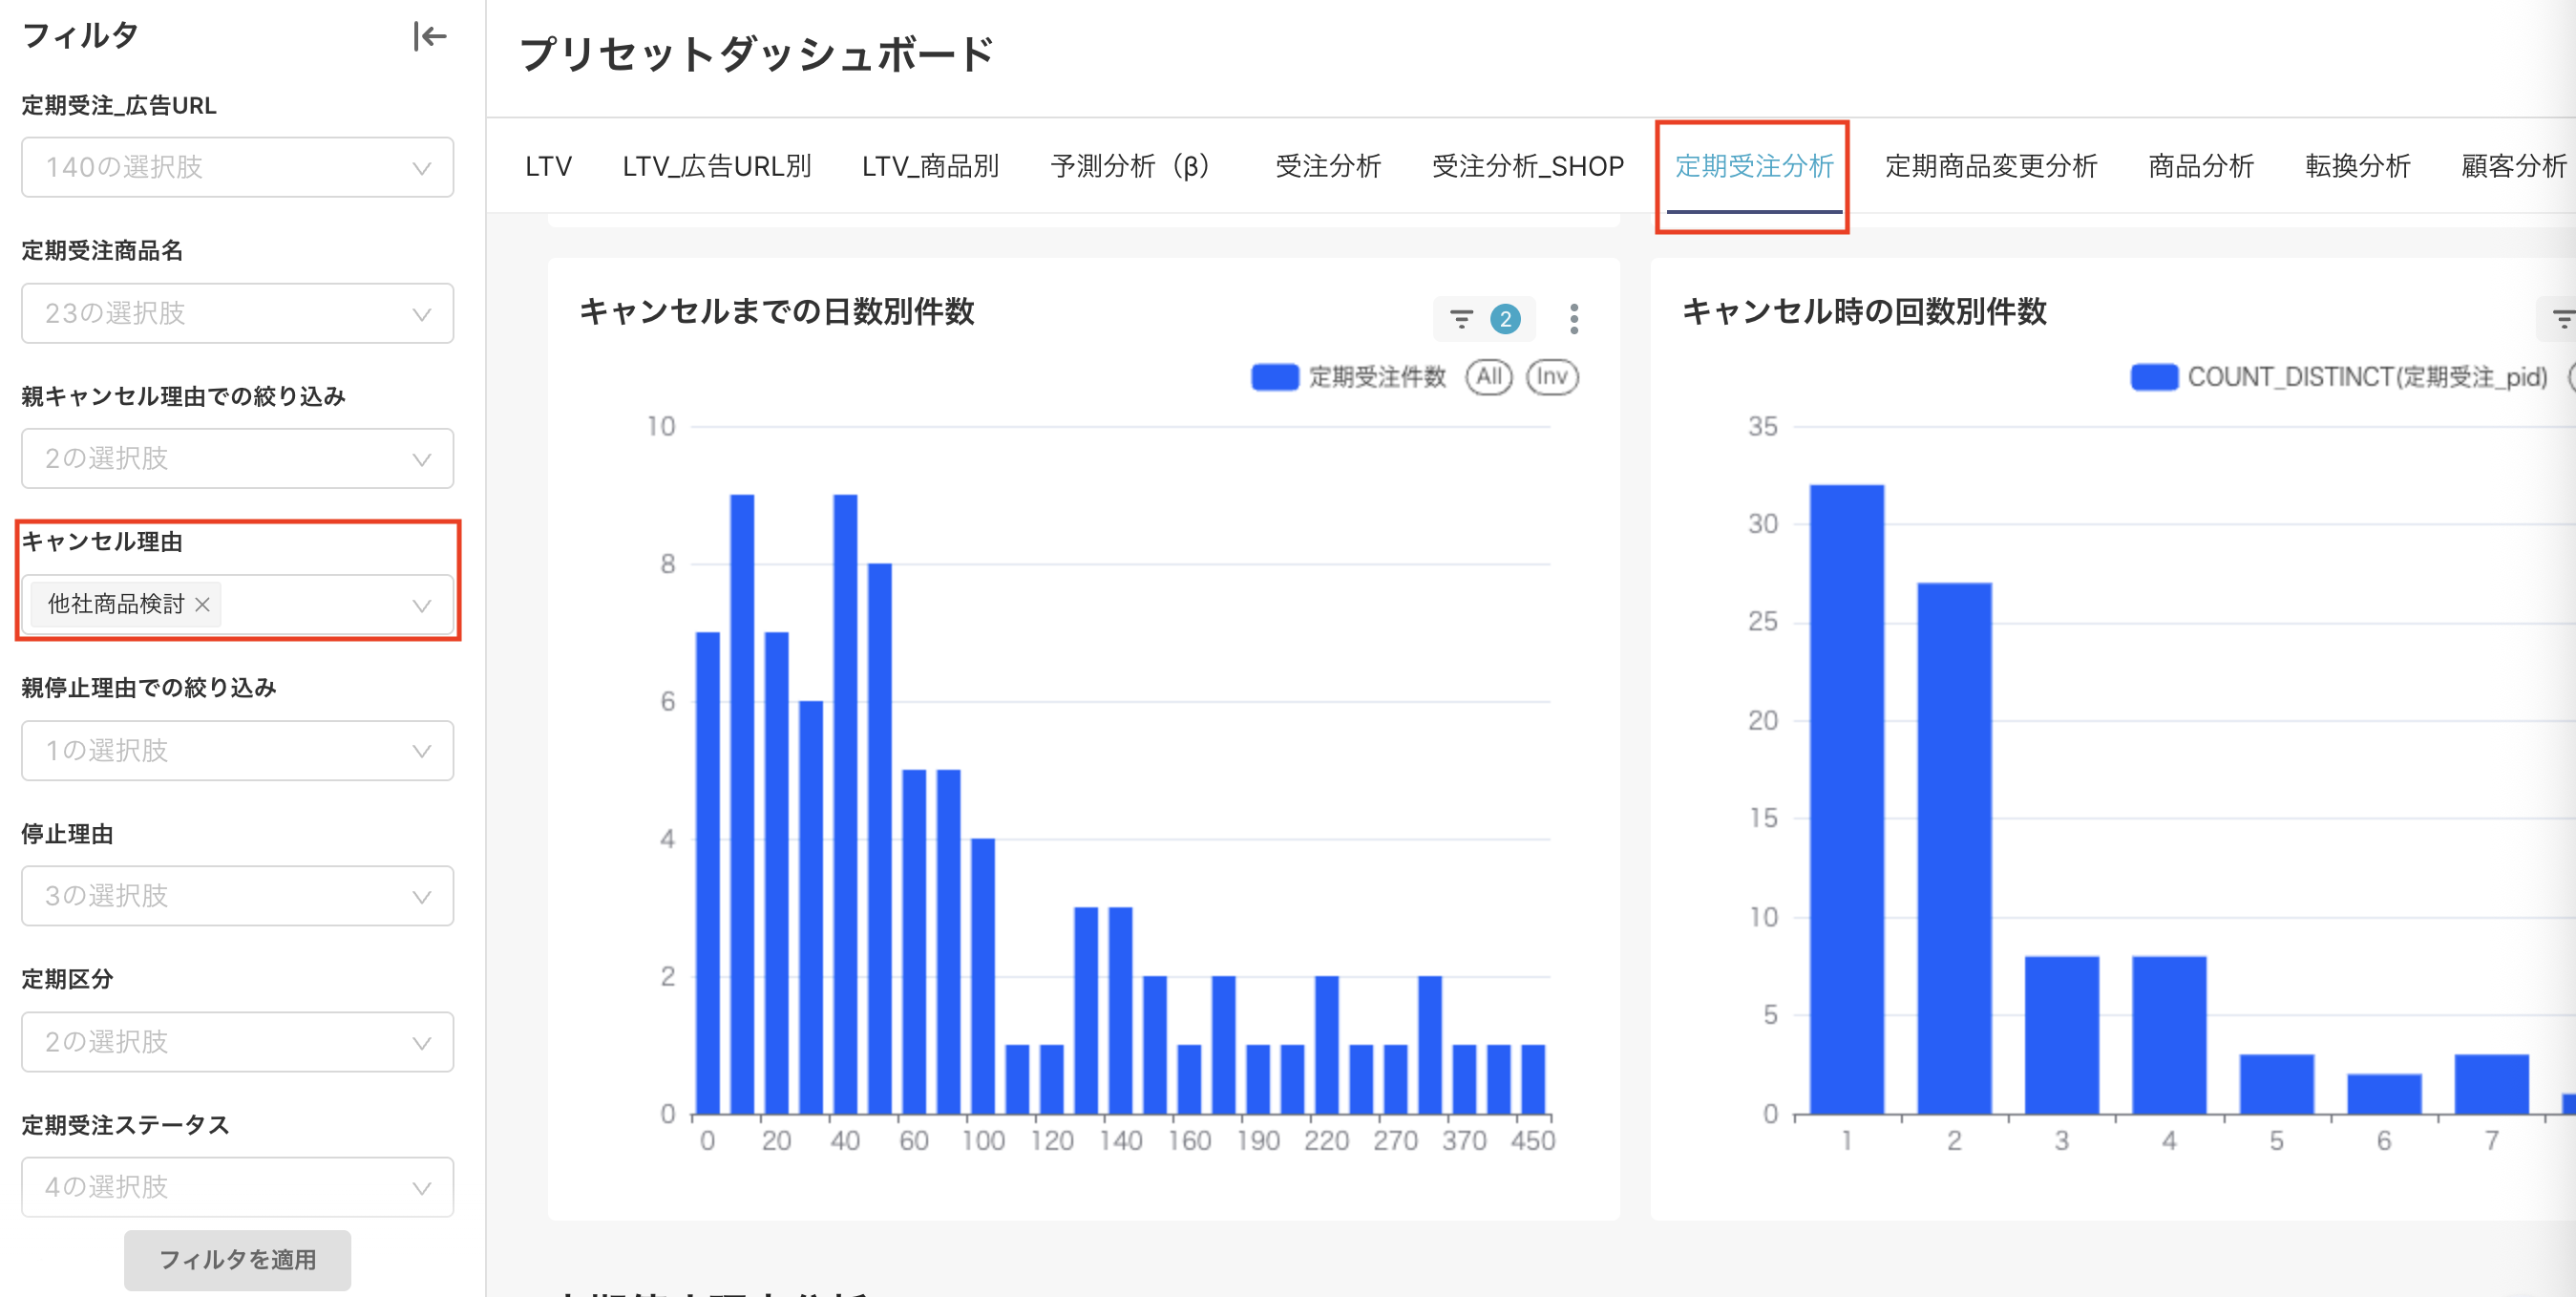This screenshot has height=1297, width=2576.
Task: Open 定期受注ステータス dropdown
Action: [x=238, y=1186]
